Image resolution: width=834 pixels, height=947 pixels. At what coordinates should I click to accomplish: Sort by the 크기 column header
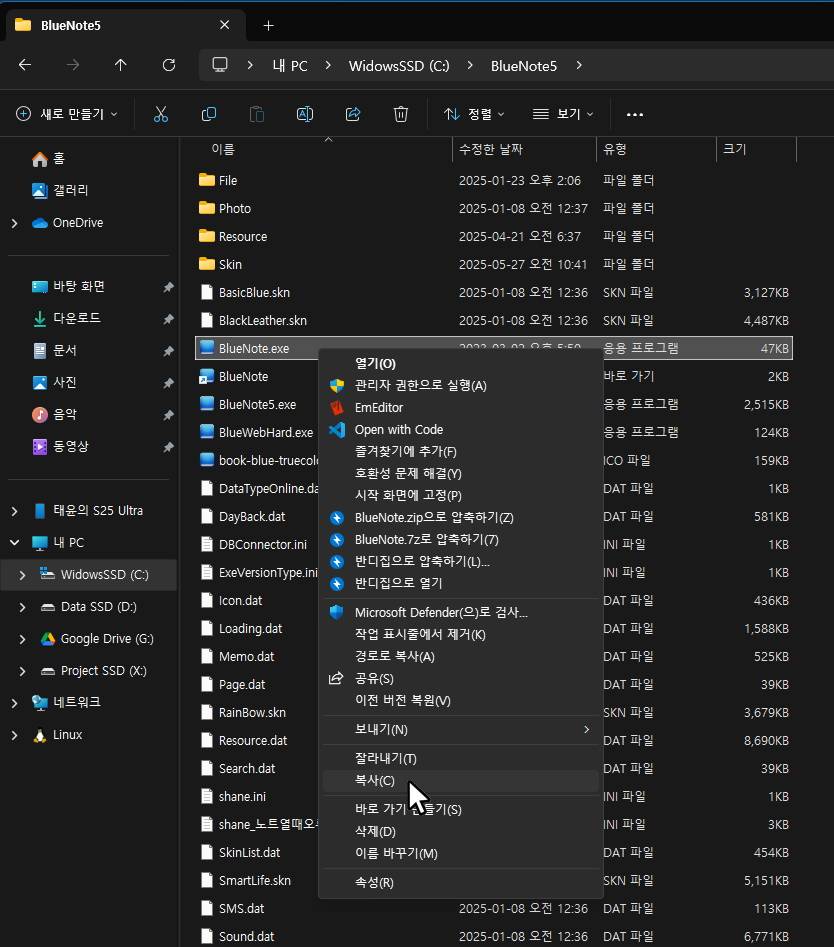pos(735,149)
